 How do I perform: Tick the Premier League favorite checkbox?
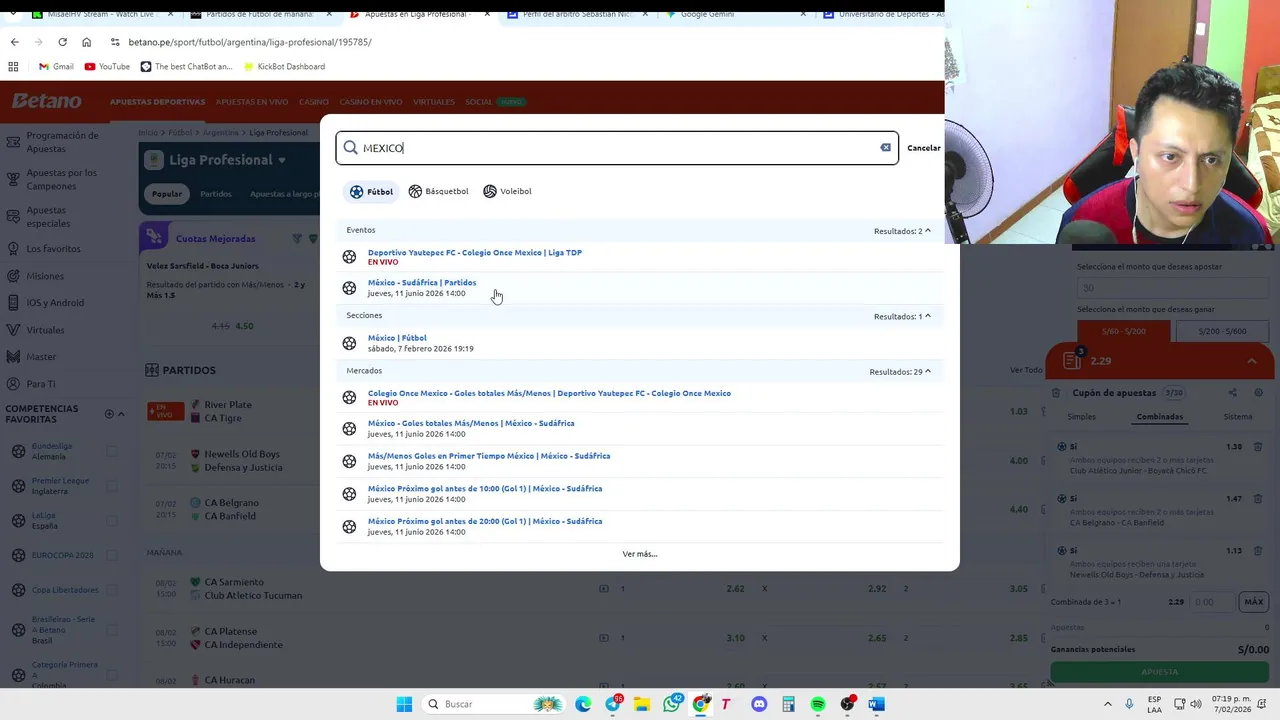click(112, 486)
